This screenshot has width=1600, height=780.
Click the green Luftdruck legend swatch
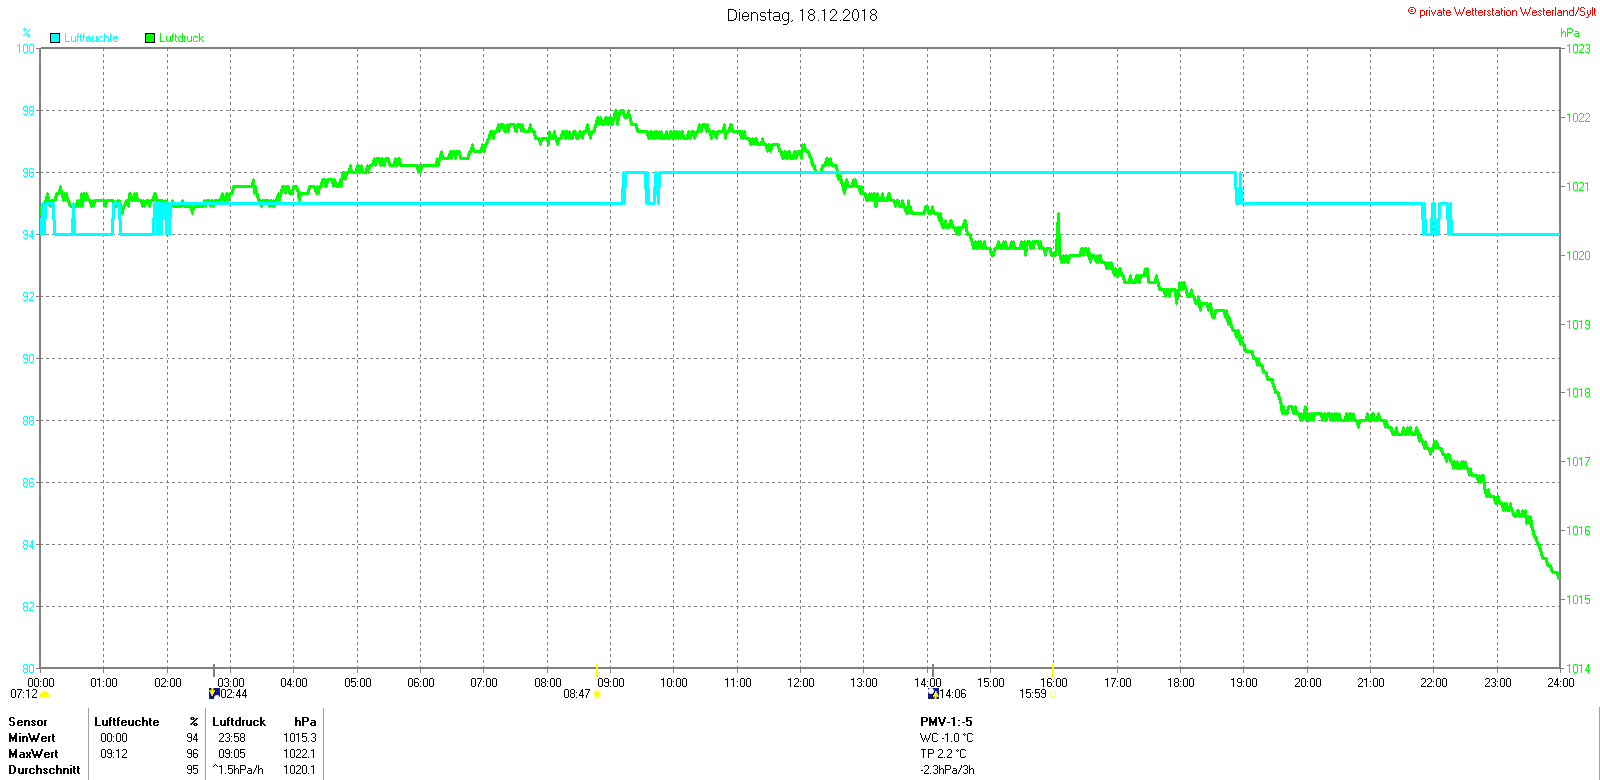(150, 38)
